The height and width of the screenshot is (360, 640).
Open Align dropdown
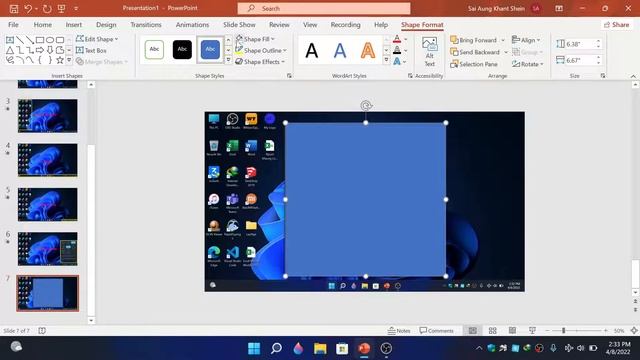pyautogui.click(x=526, y=40)
